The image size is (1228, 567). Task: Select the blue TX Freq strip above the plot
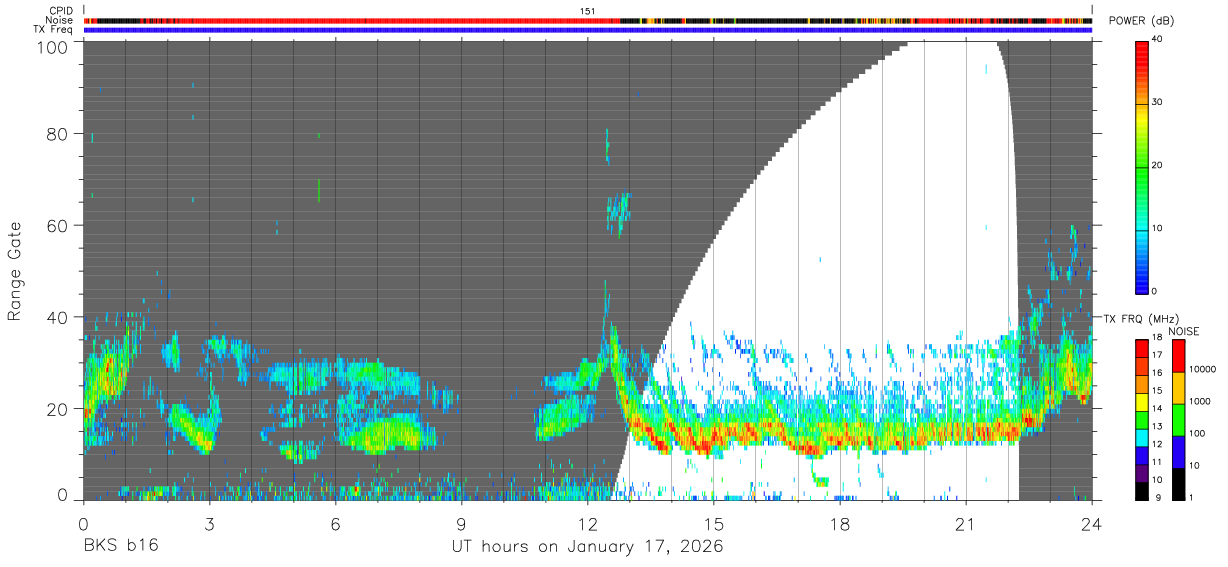tap(588, 30)
